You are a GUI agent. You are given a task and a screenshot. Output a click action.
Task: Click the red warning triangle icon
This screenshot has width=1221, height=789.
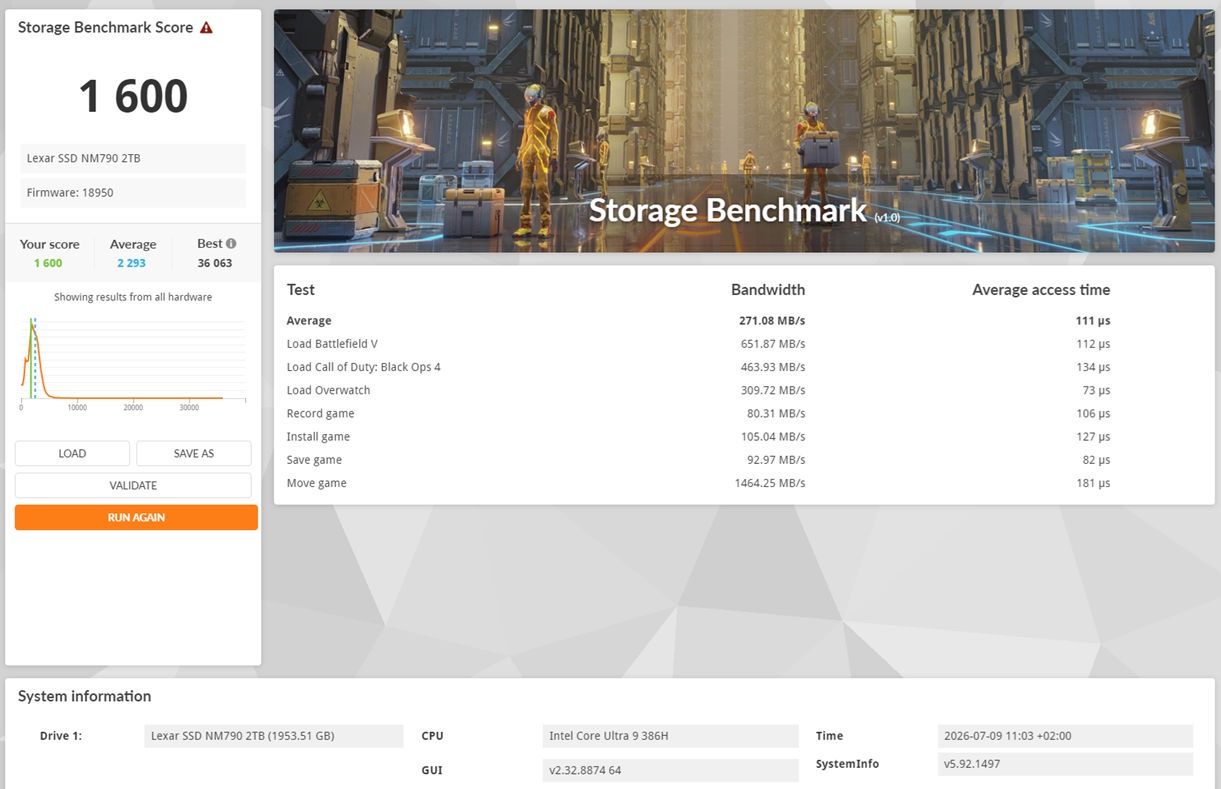[206, 28]
